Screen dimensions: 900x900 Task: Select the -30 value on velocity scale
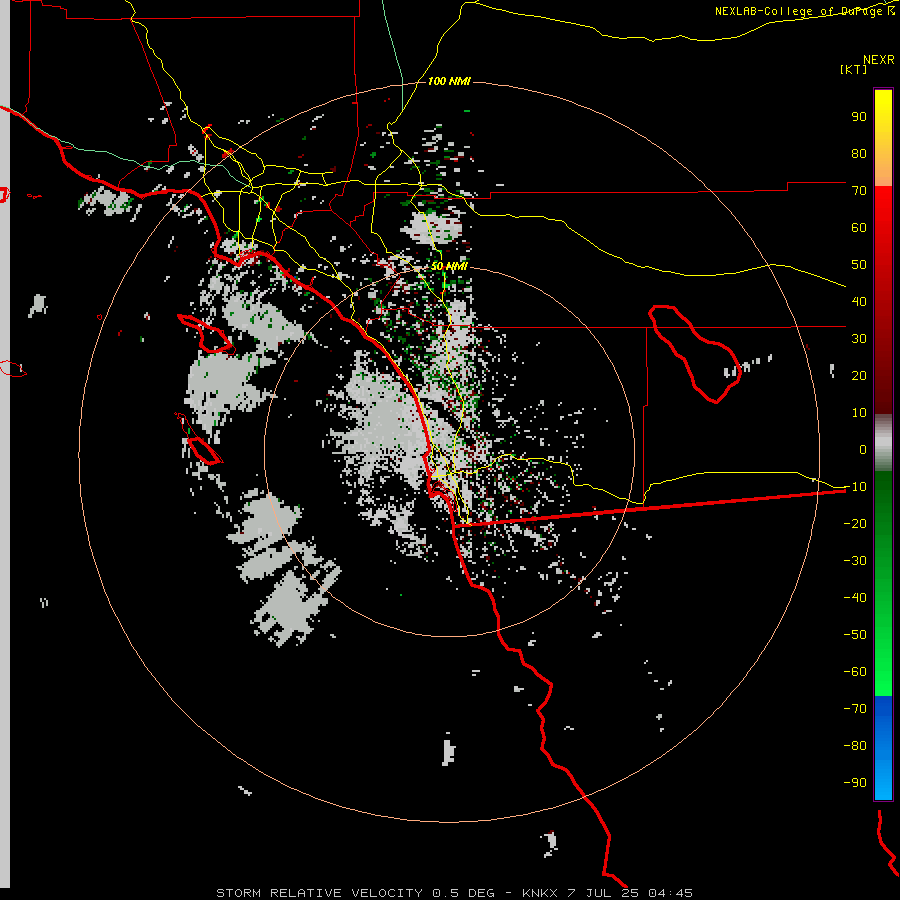[855, 561]
